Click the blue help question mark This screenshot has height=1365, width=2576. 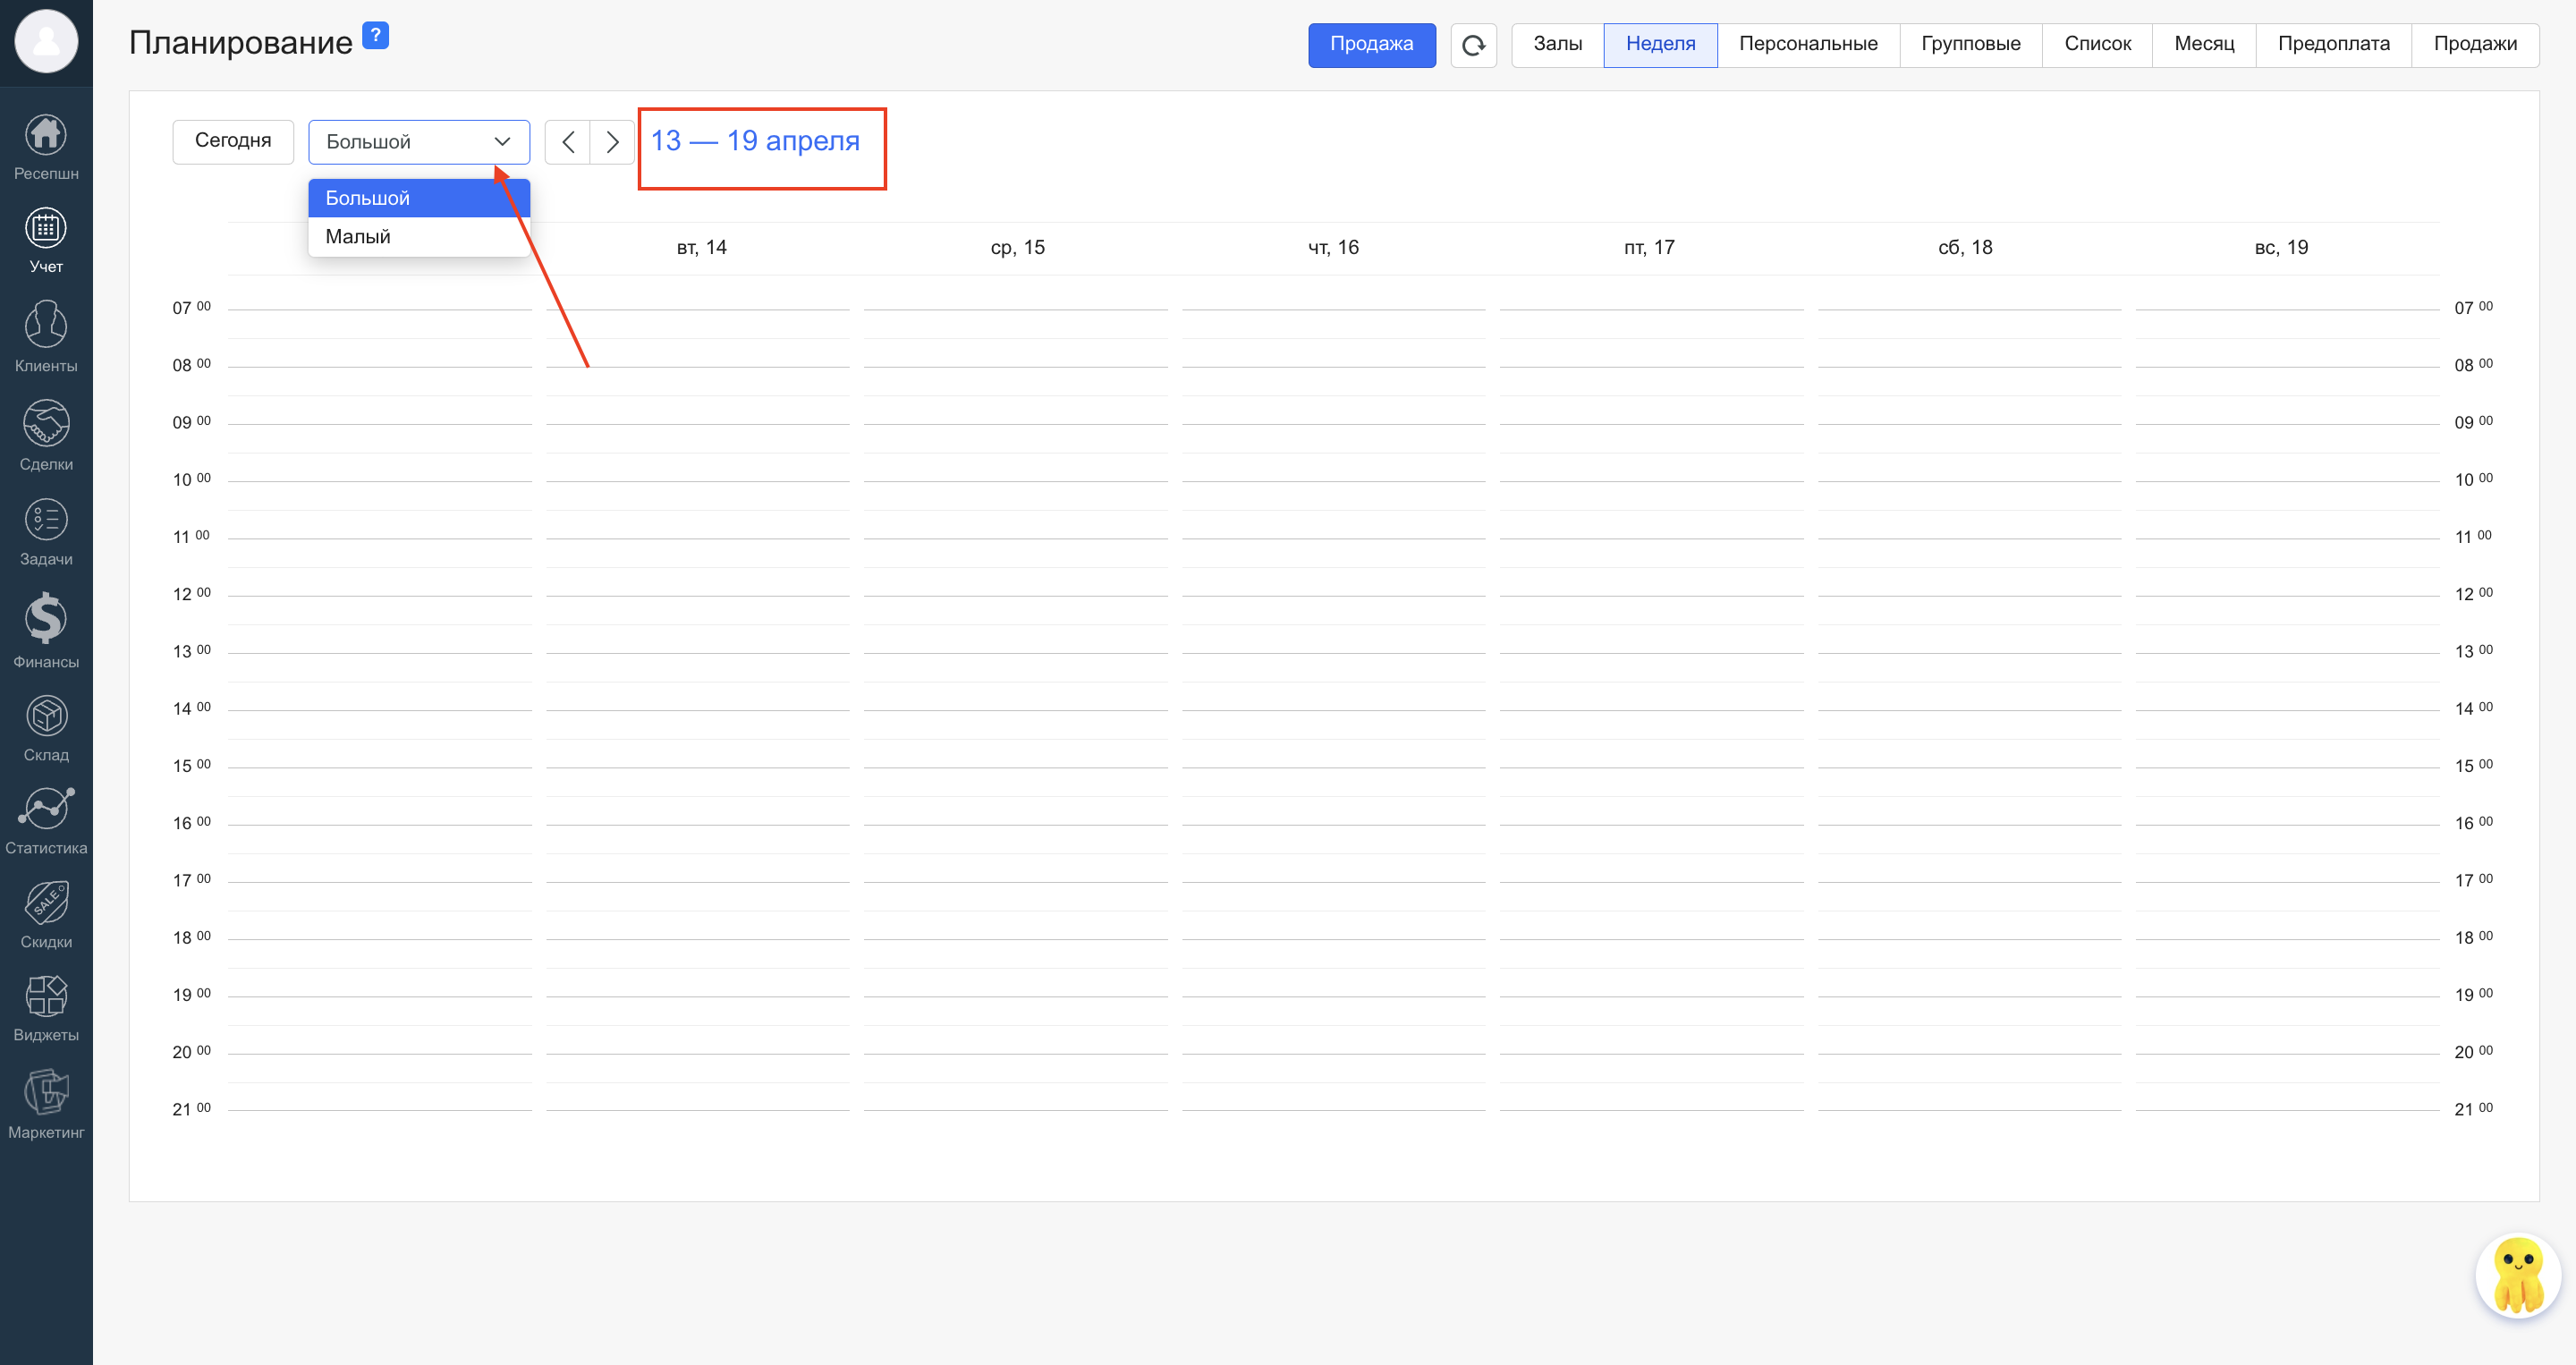375,35
